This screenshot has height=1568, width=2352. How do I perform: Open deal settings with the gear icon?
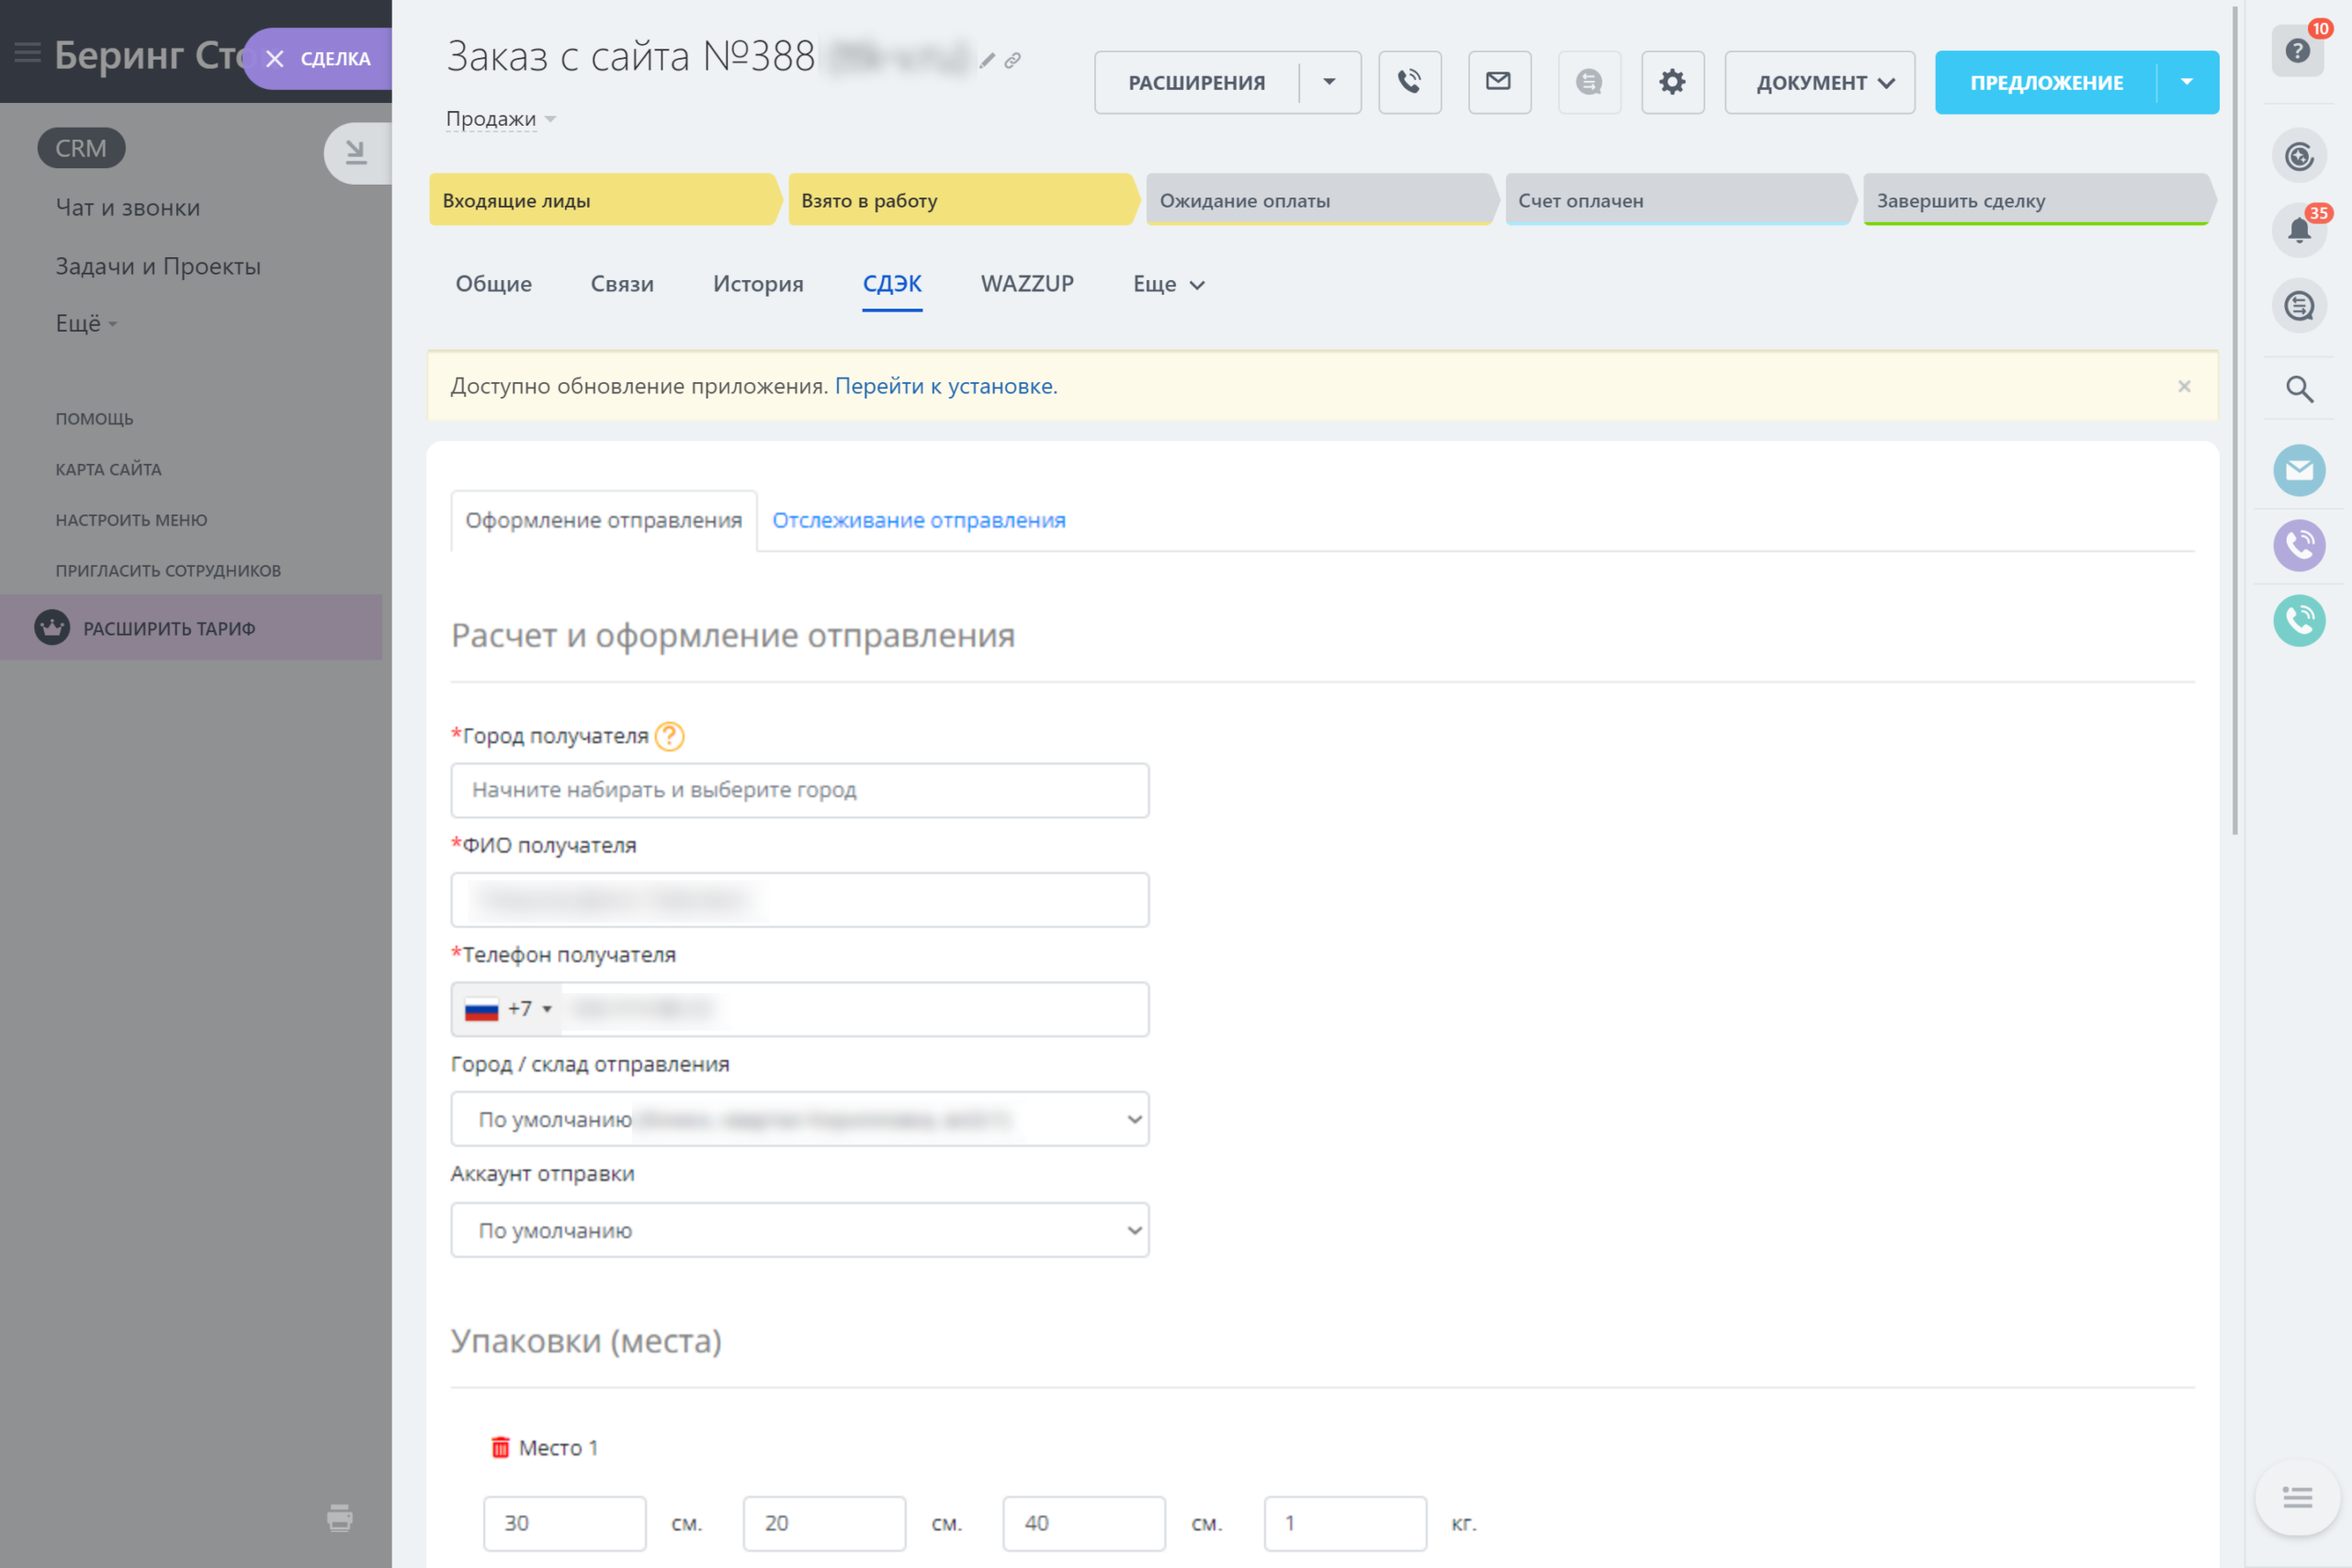tap(1673, 82)
